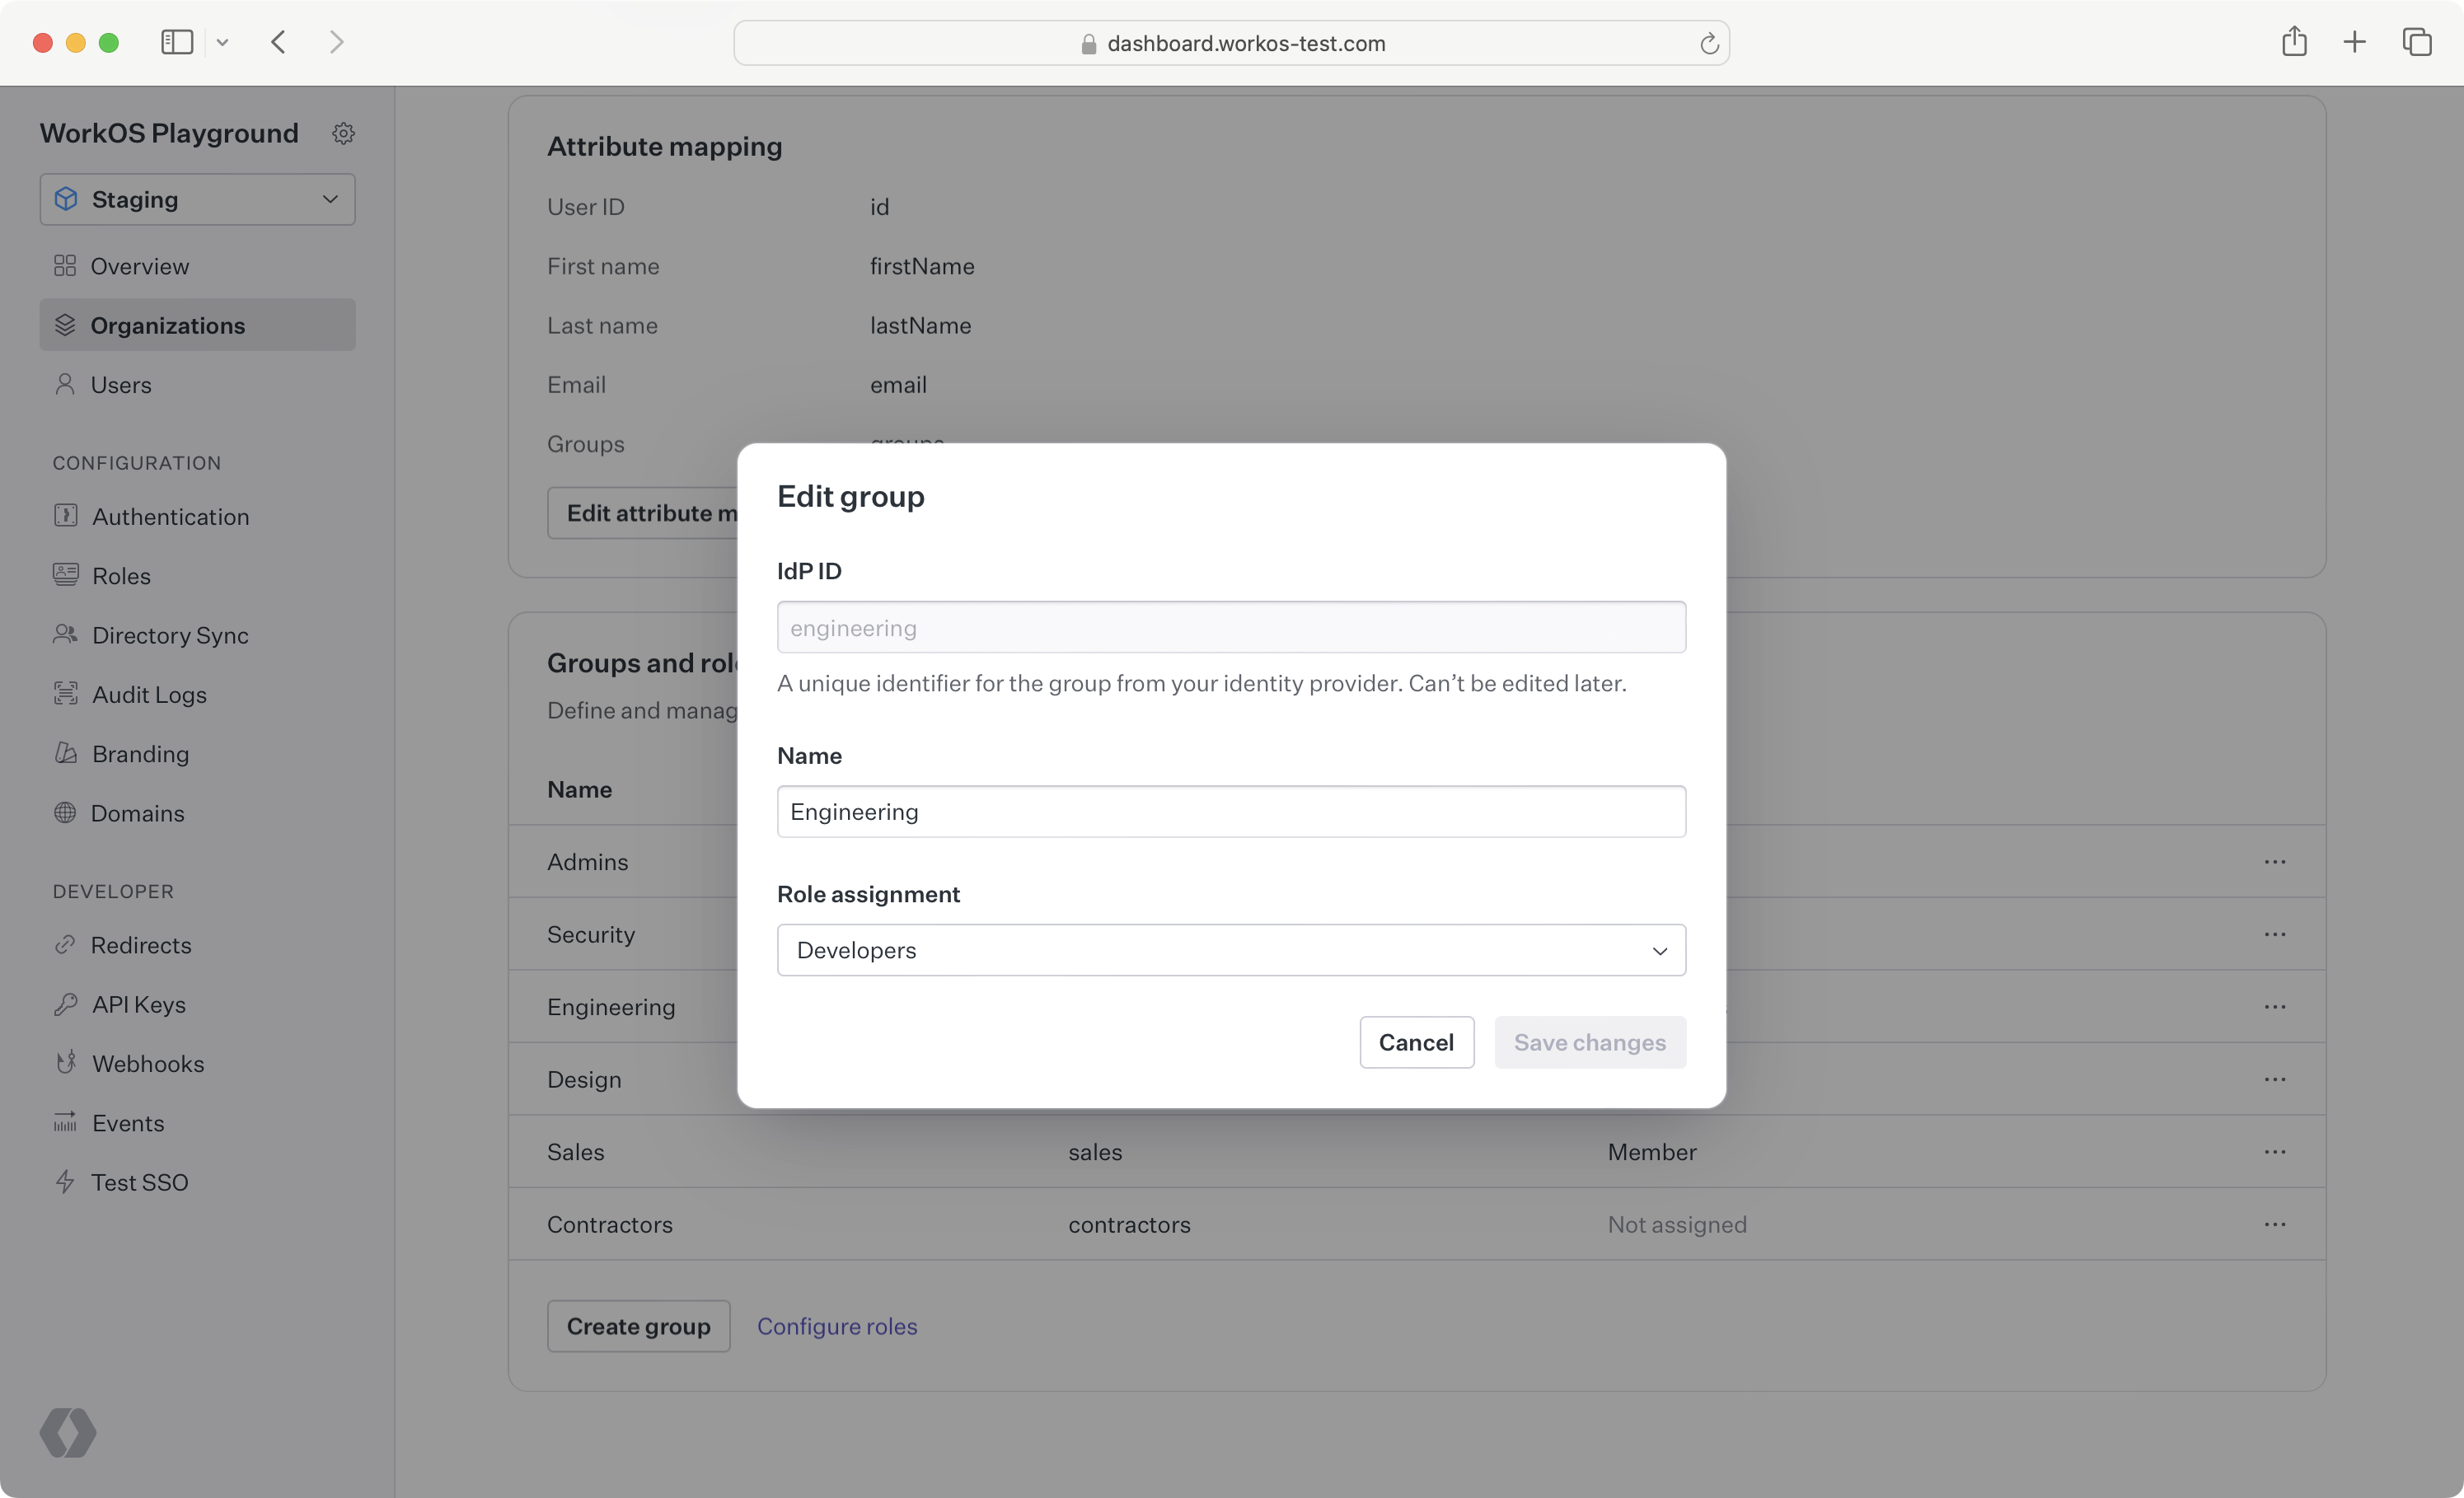Click the Cancel button in Edit group
Image resolution: width=2464 pixels, height=1498 pixels.
1417,1042
